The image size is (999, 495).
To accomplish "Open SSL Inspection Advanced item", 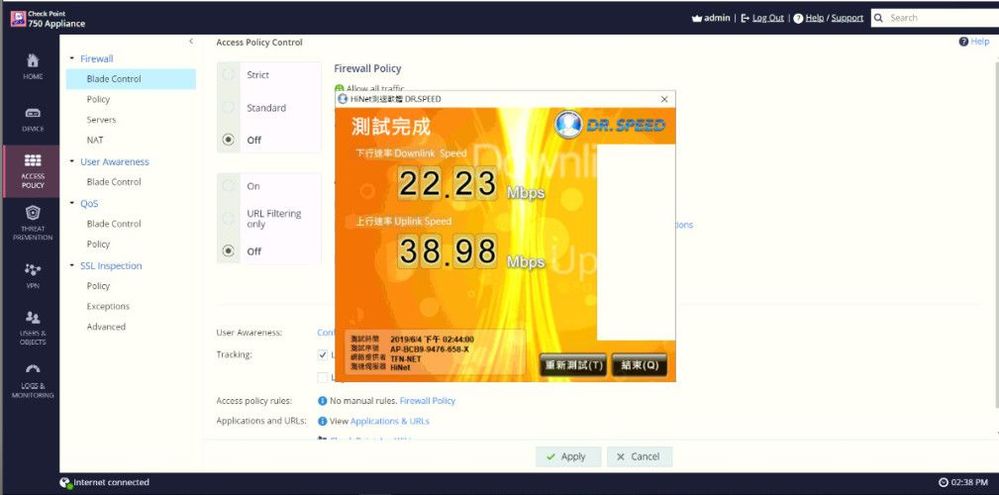I will (106, 327).
